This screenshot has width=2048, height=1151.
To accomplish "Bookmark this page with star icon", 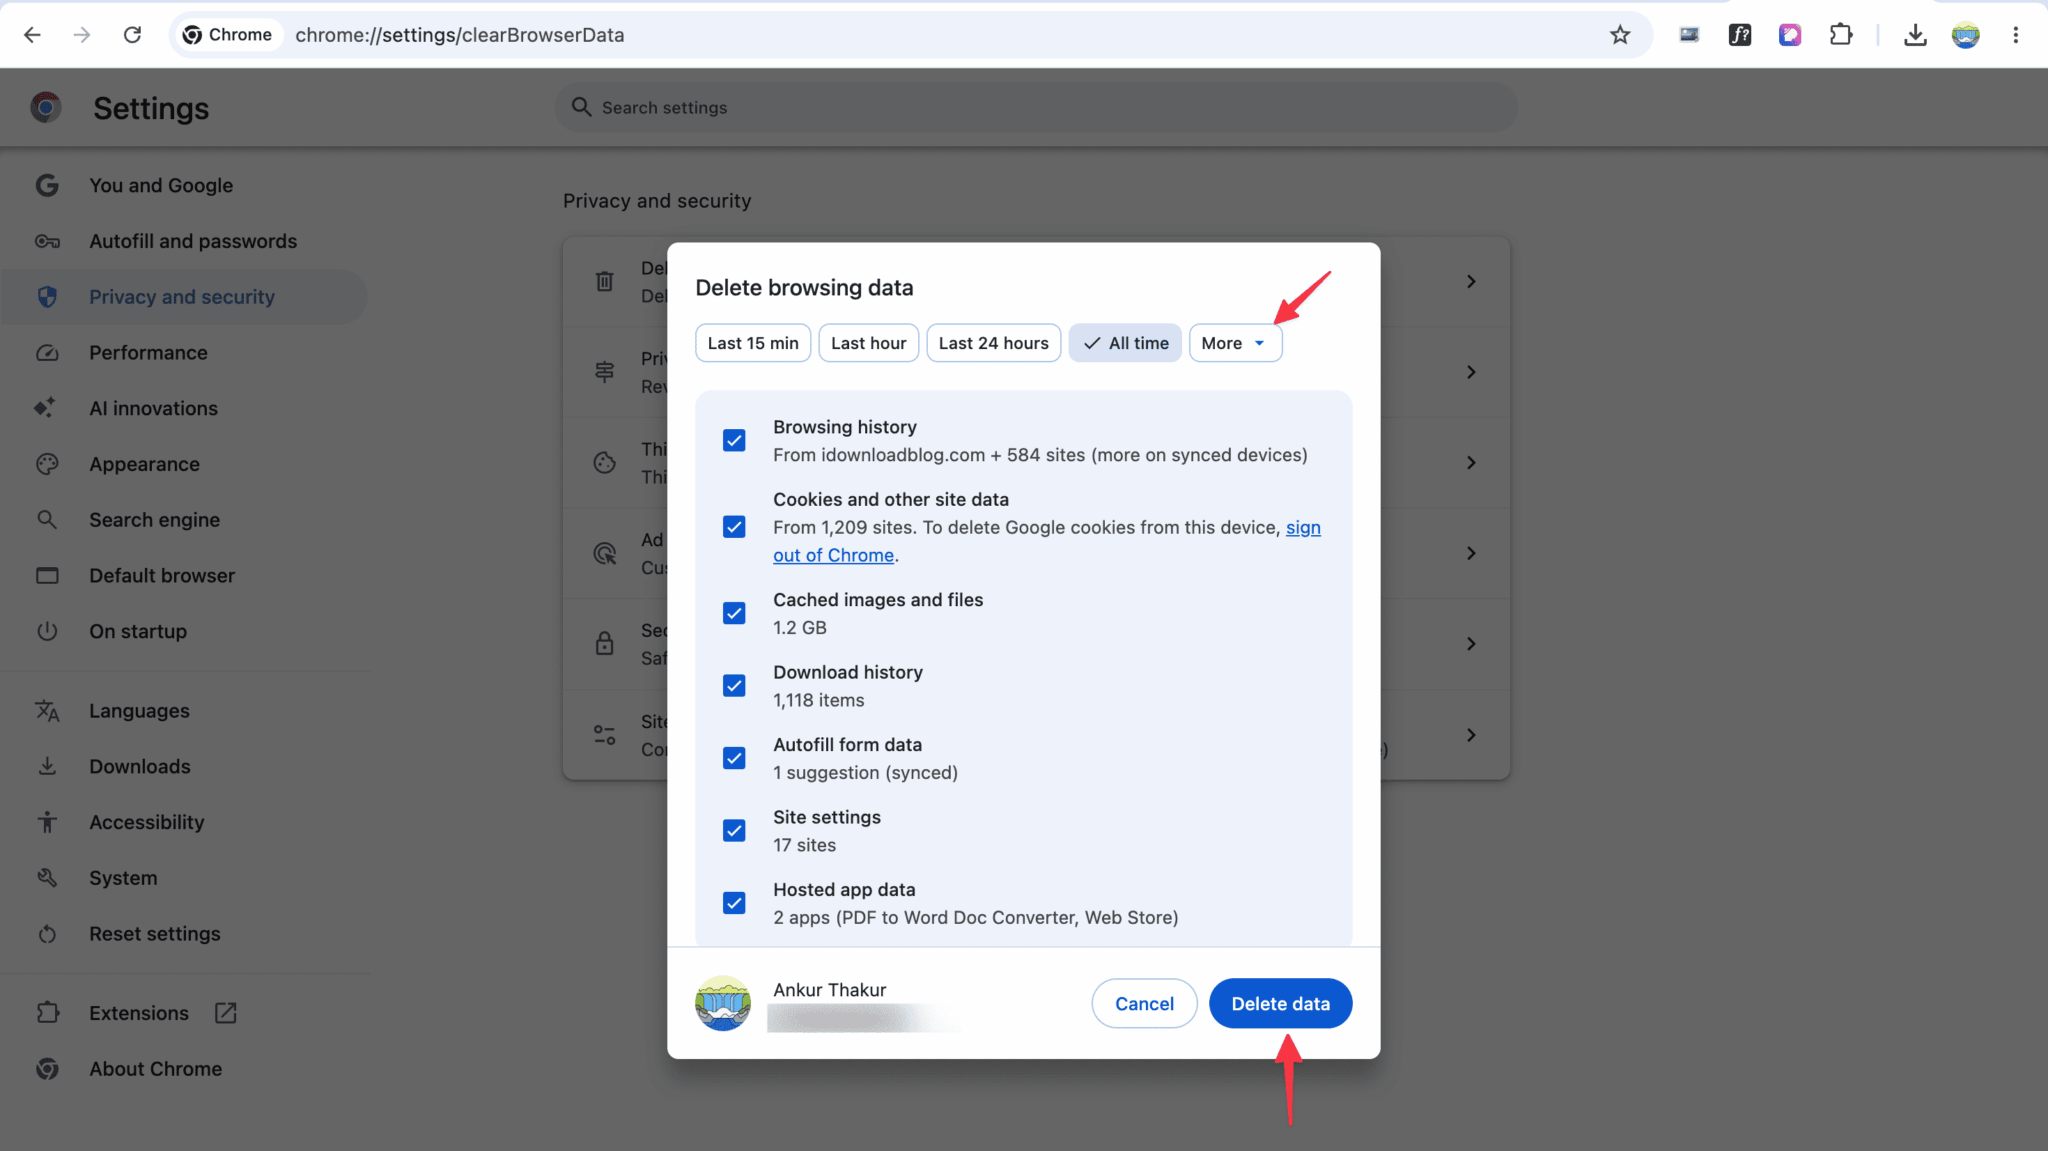I will pyautogui.click(x=1620, y=35).
